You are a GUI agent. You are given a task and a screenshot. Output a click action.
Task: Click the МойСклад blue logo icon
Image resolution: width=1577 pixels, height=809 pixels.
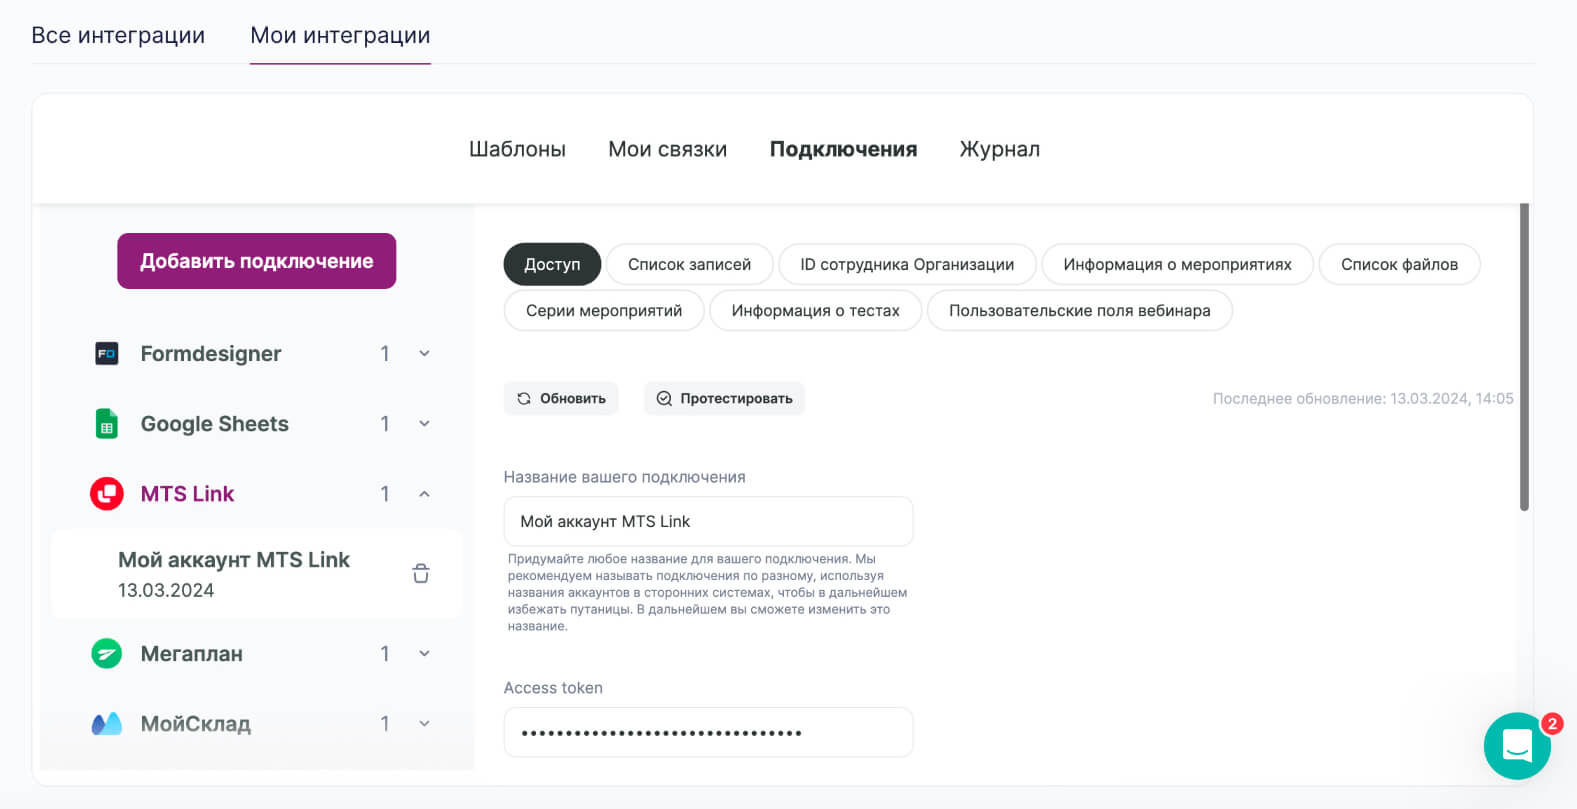pos(107,724)
